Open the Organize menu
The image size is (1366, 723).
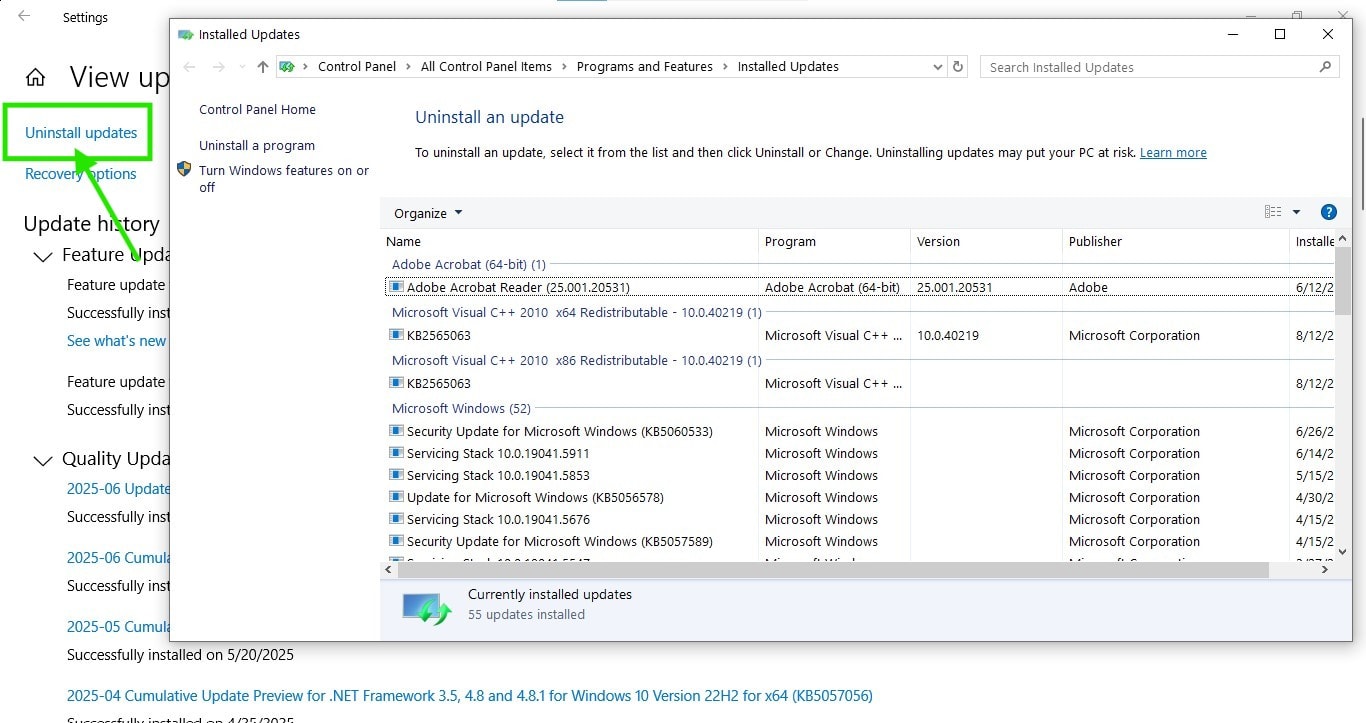coord(428,213)
